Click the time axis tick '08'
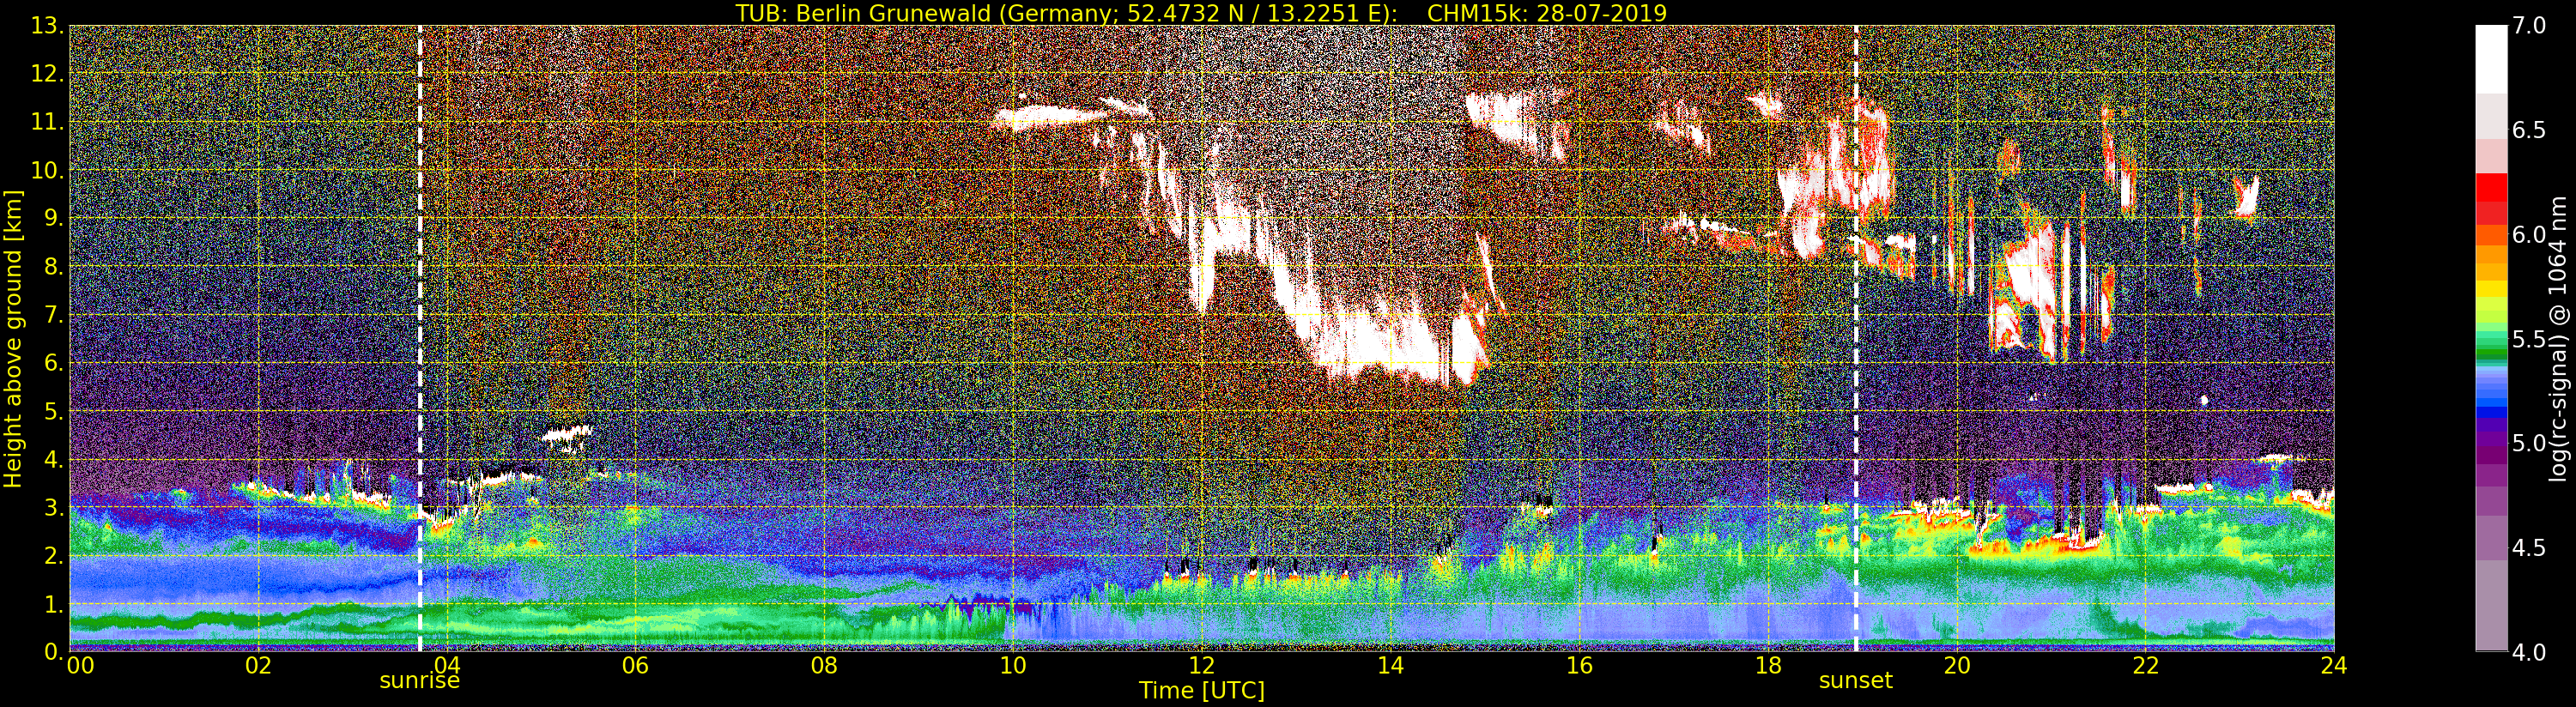 tap(824, 665)
